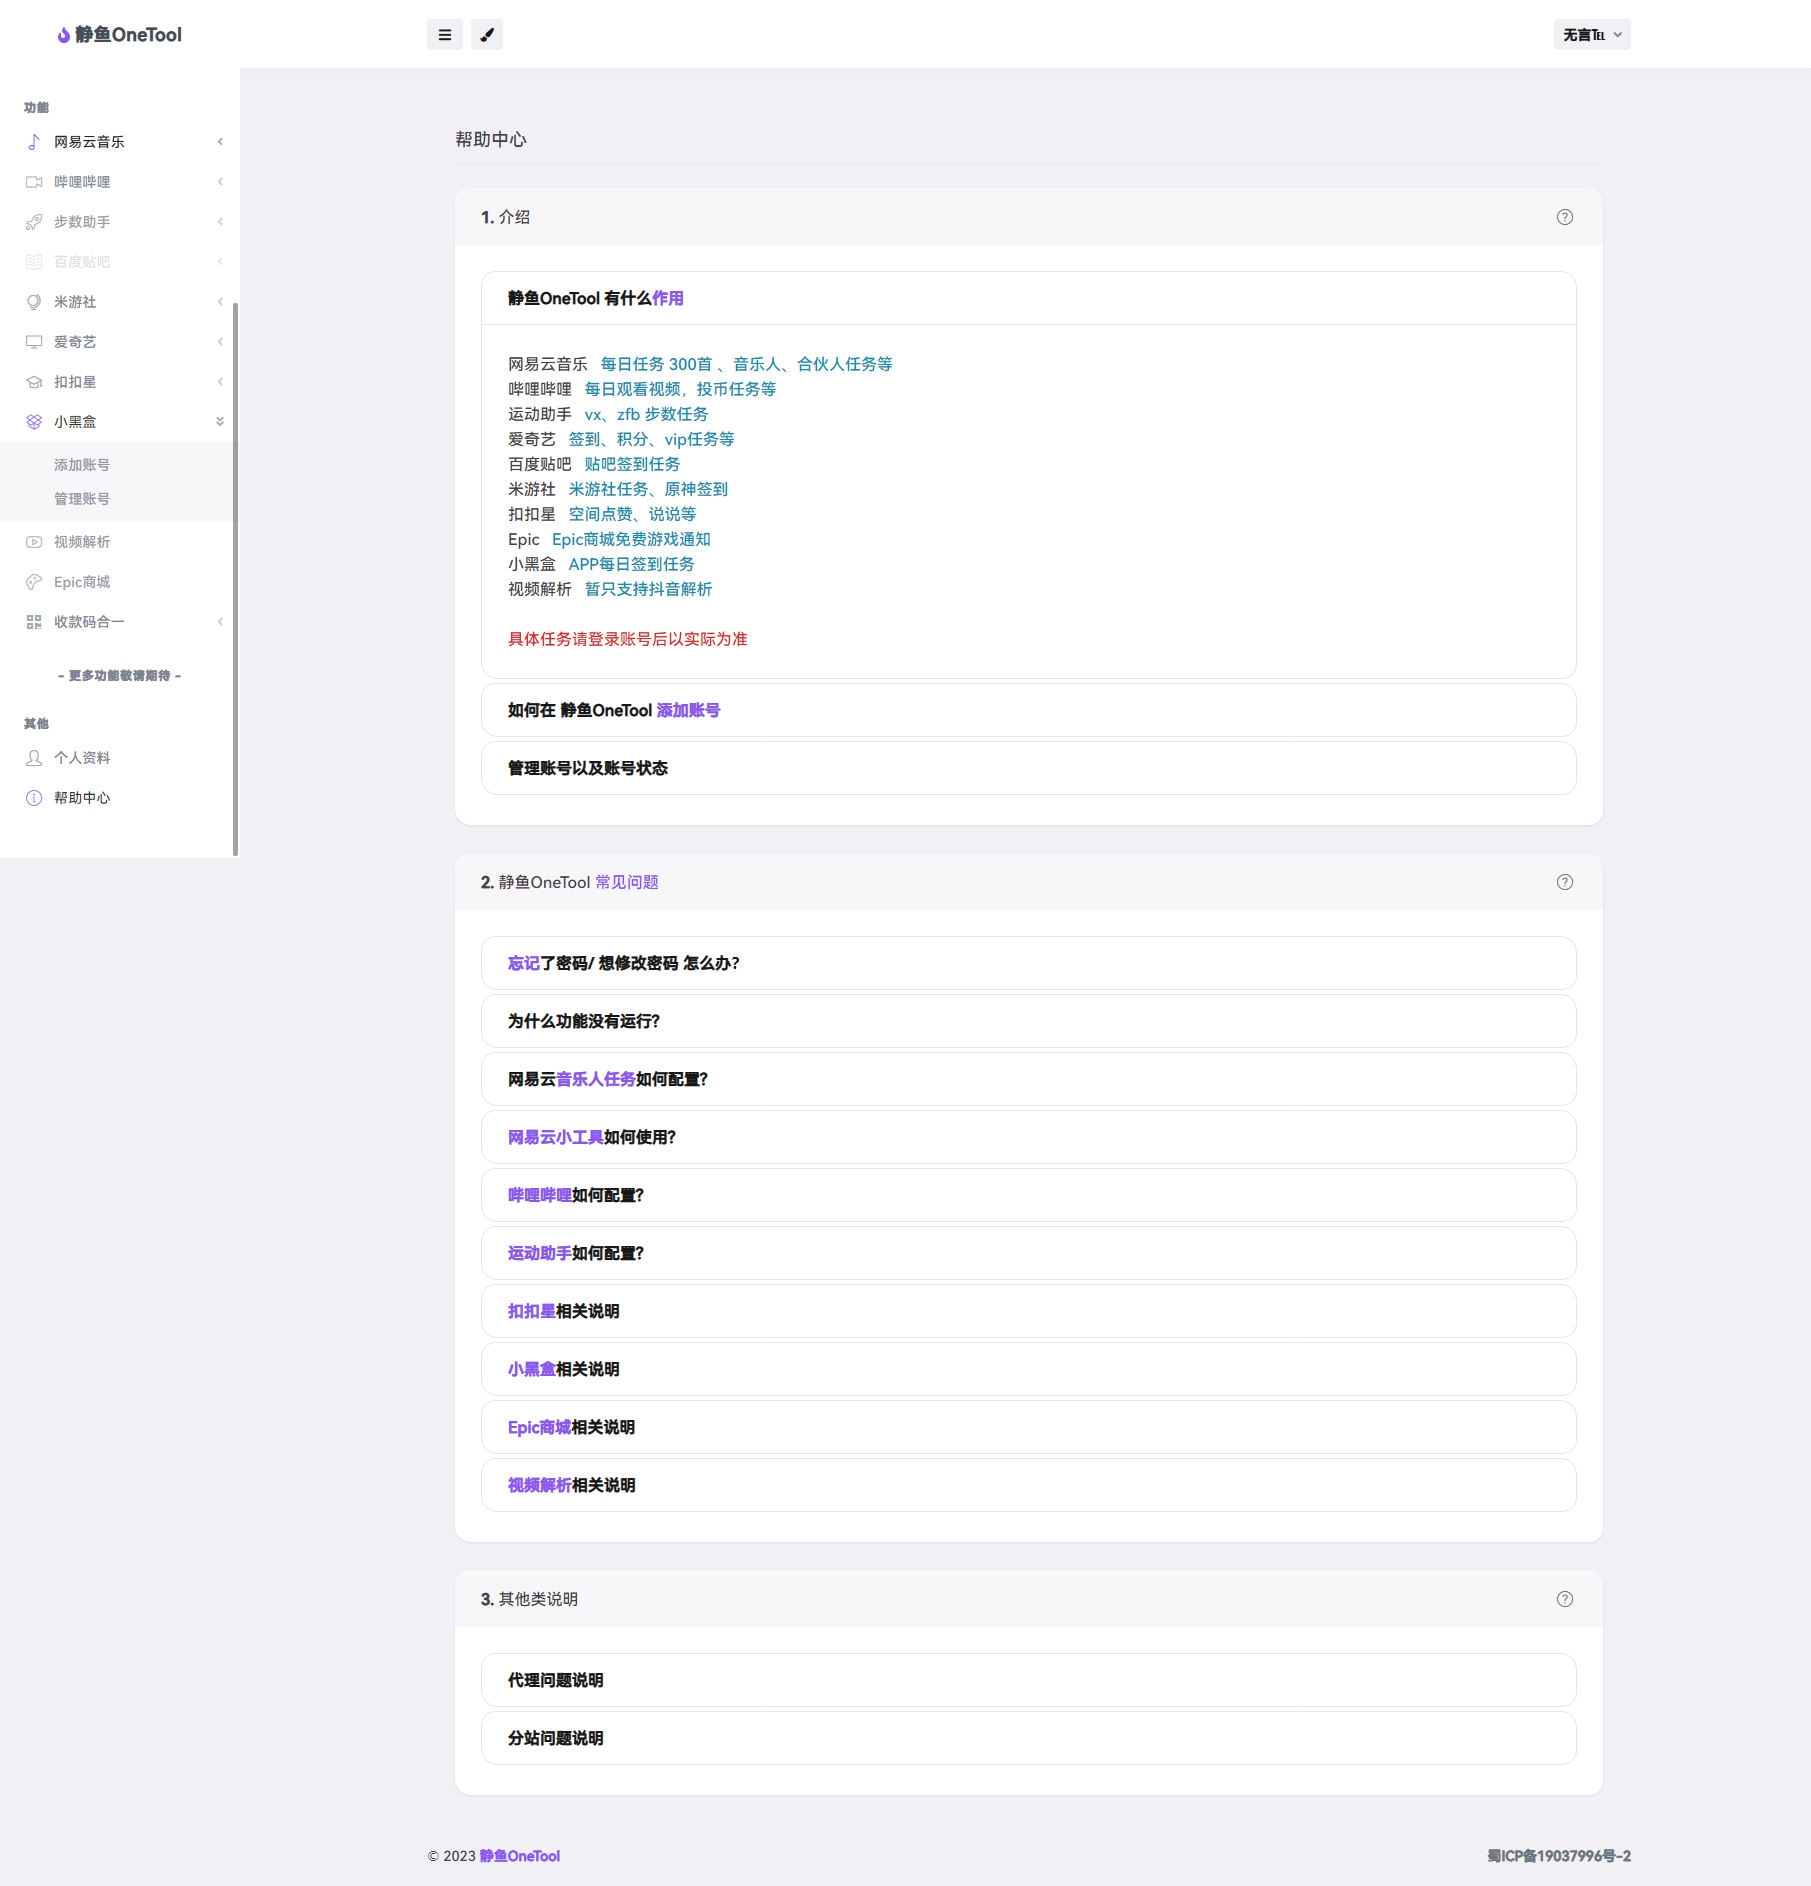Click the 静鱼OneTool footer link
Screen dimensions: 1811x1886
tap(519, 1856)
